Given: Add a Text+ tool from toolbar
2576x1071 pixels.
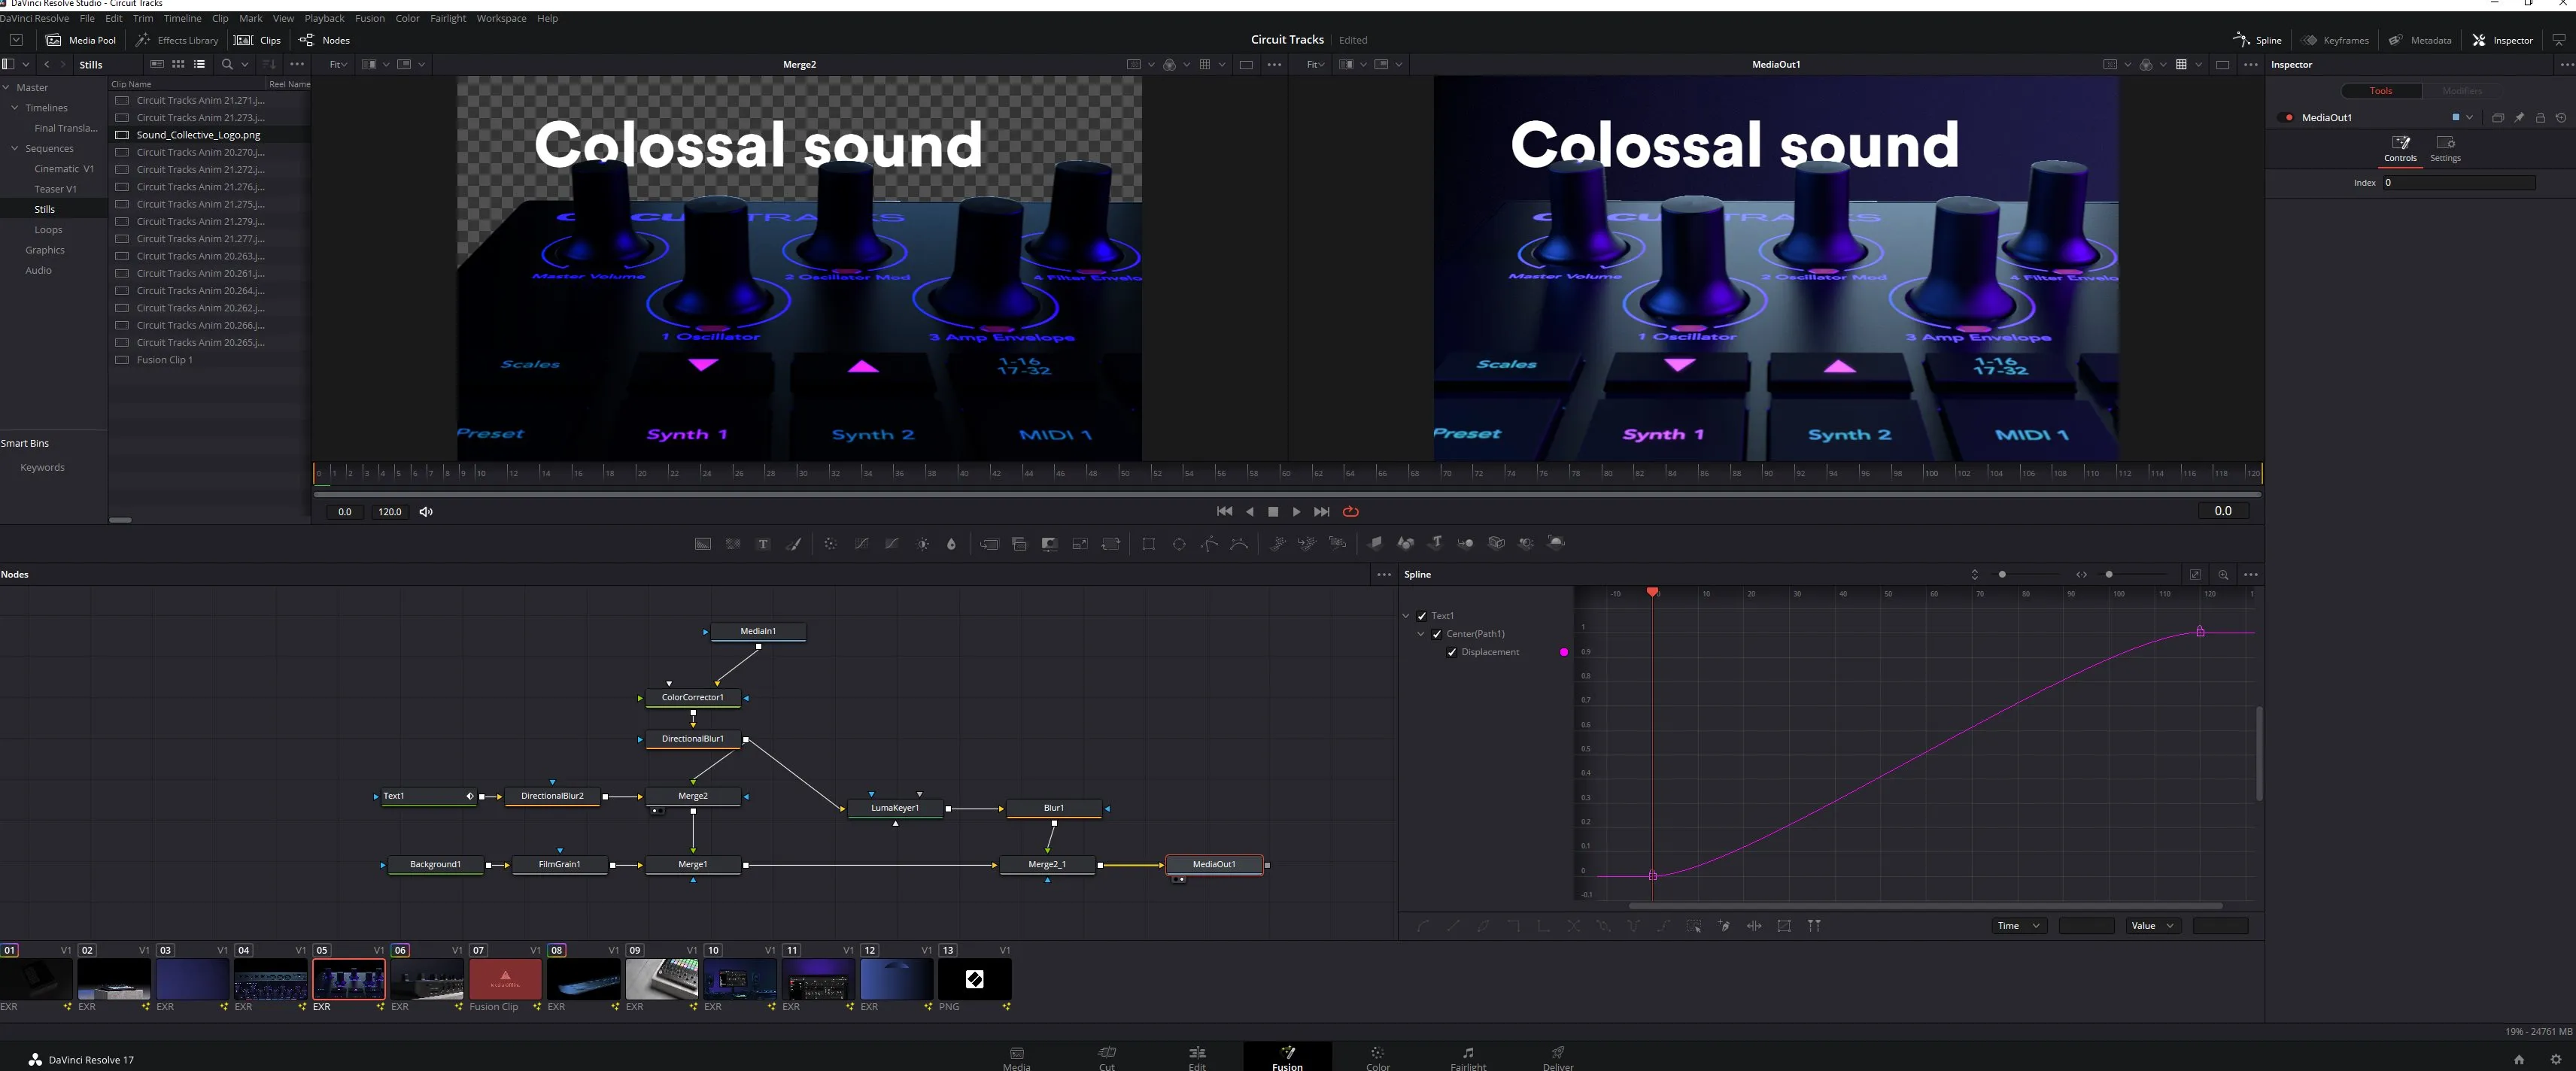Looking at the screenshot, I should 763,544.
